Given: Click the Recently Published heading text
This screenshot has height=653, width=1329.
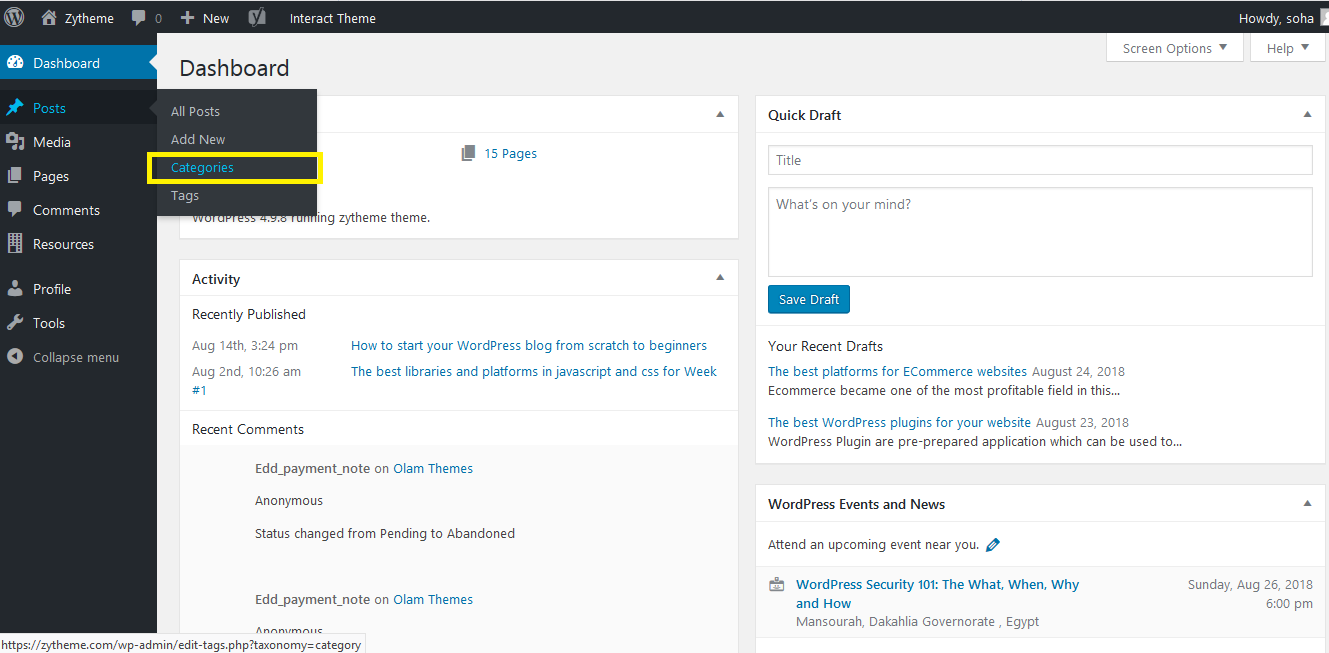Looking at the screenshot, I should [249, 314].
